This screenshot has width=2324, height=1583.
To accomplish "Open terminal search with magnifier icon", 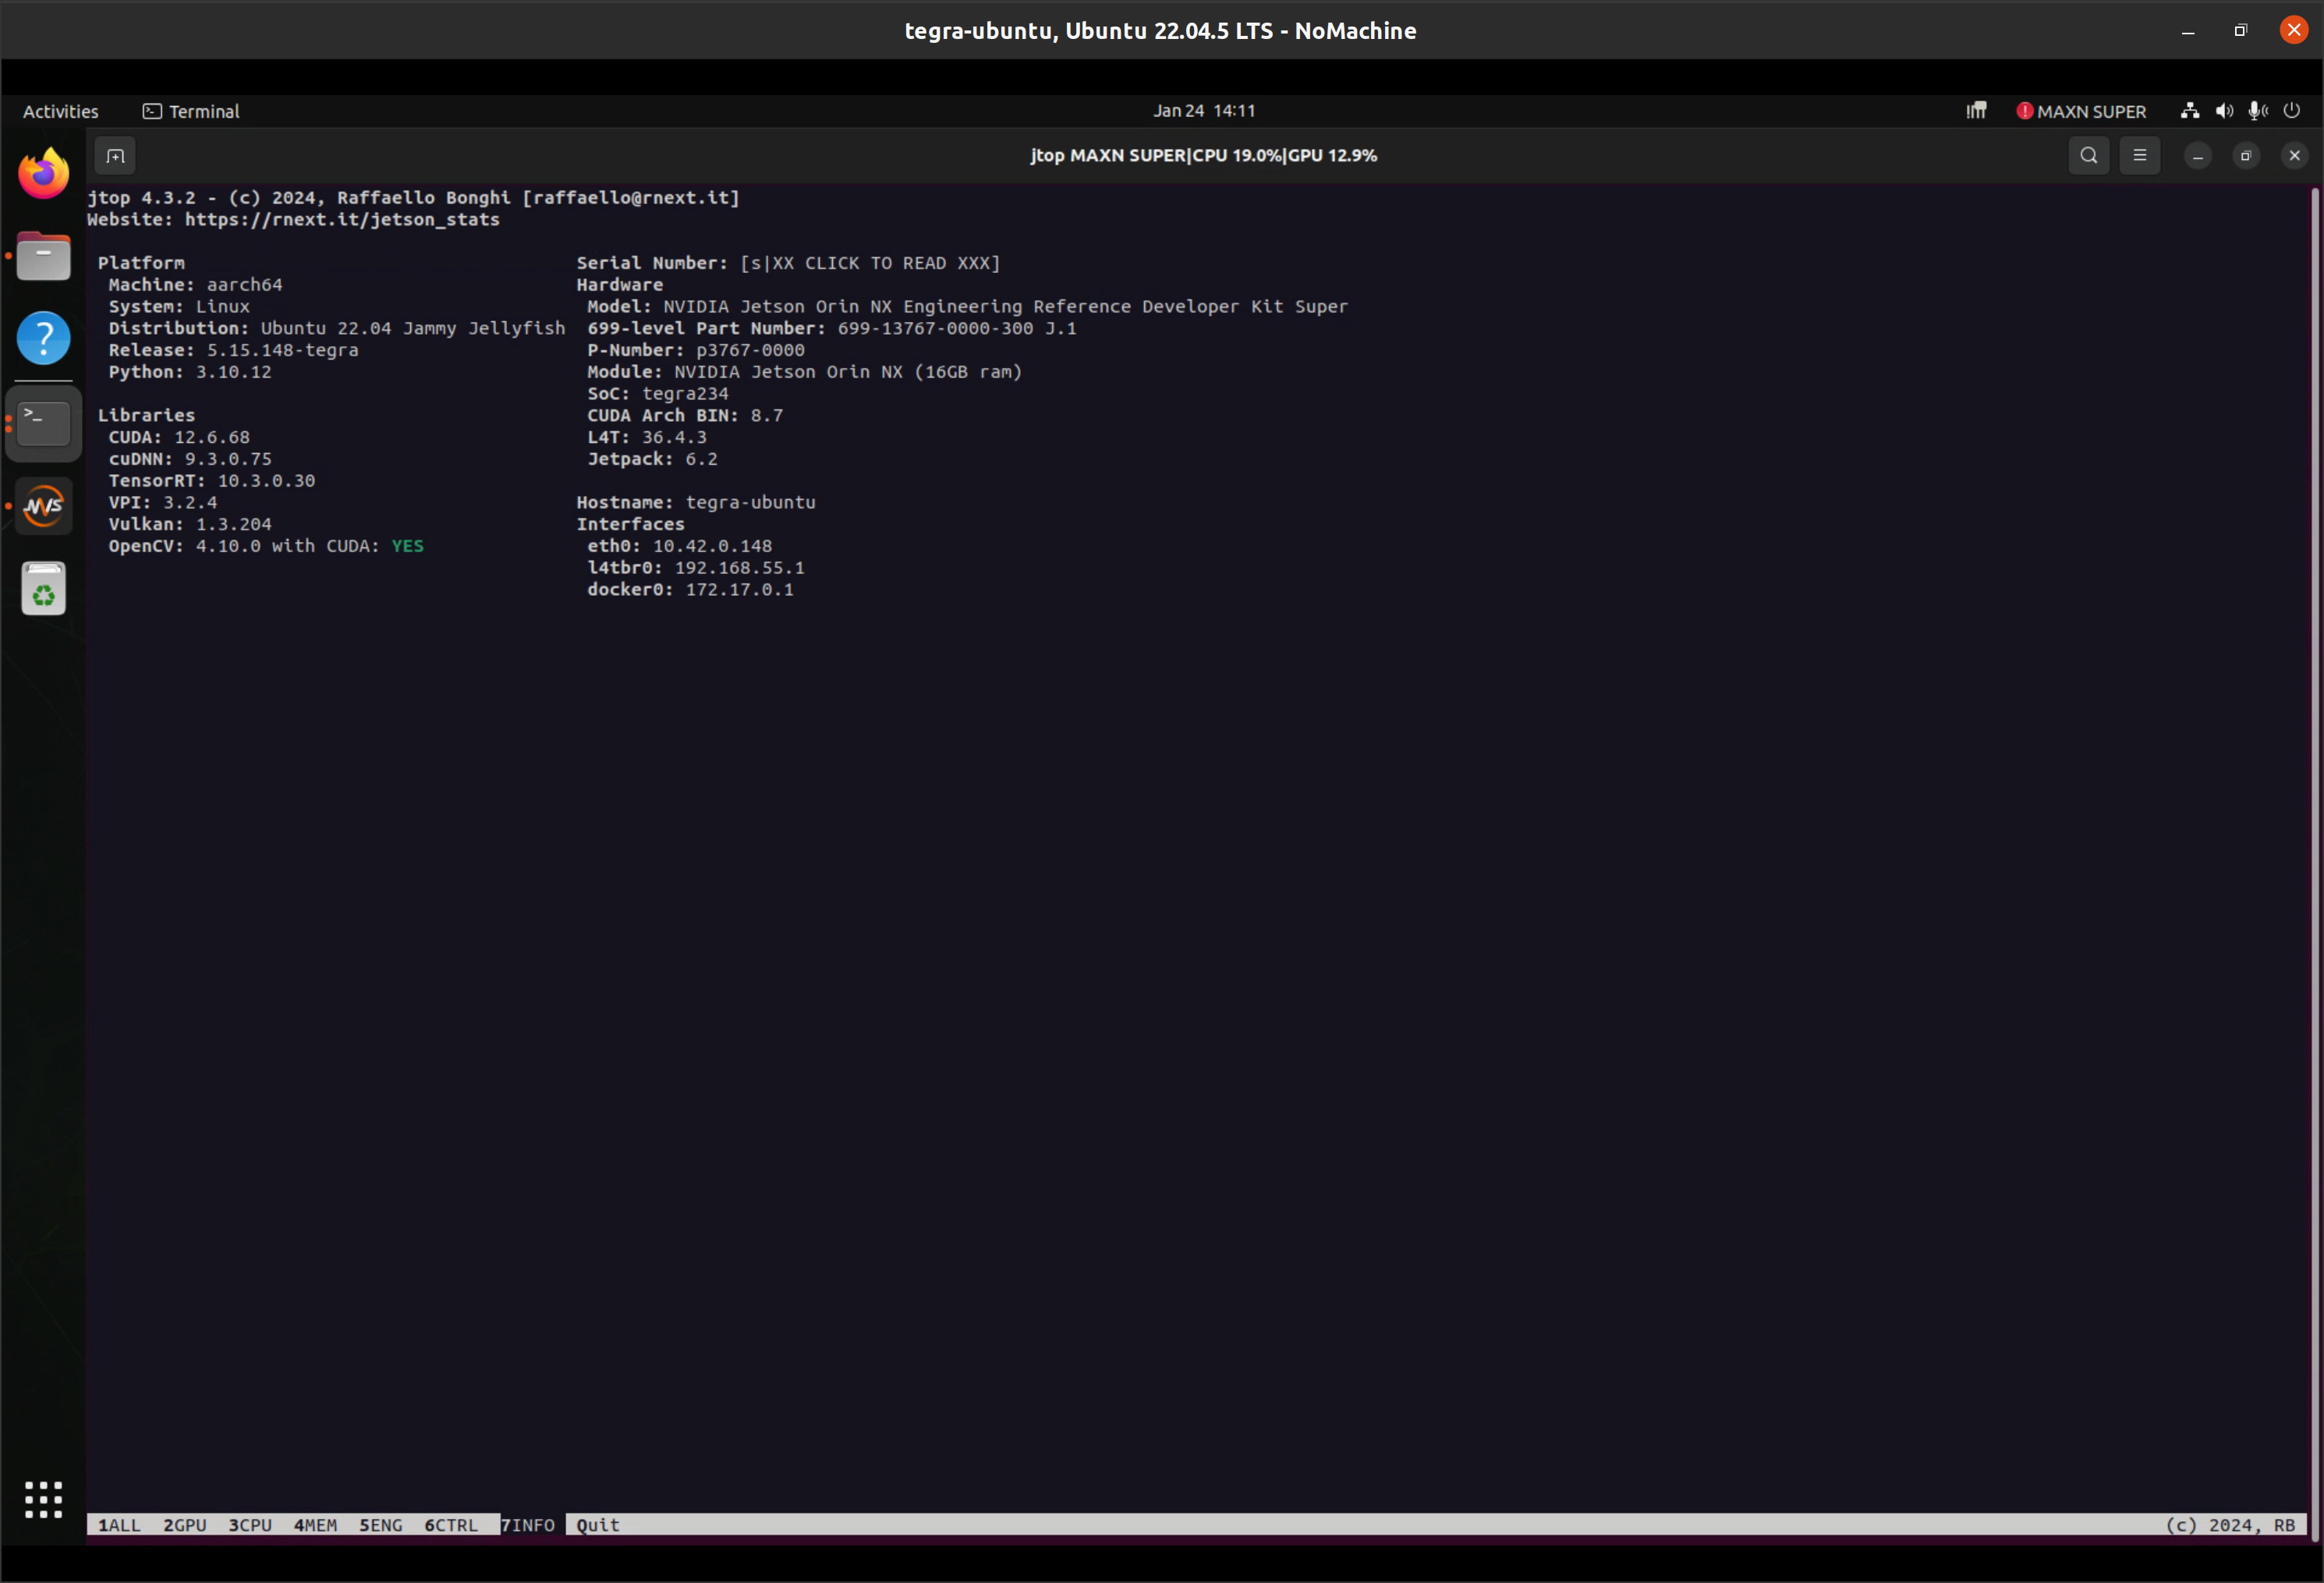I will coord(2088,156).
